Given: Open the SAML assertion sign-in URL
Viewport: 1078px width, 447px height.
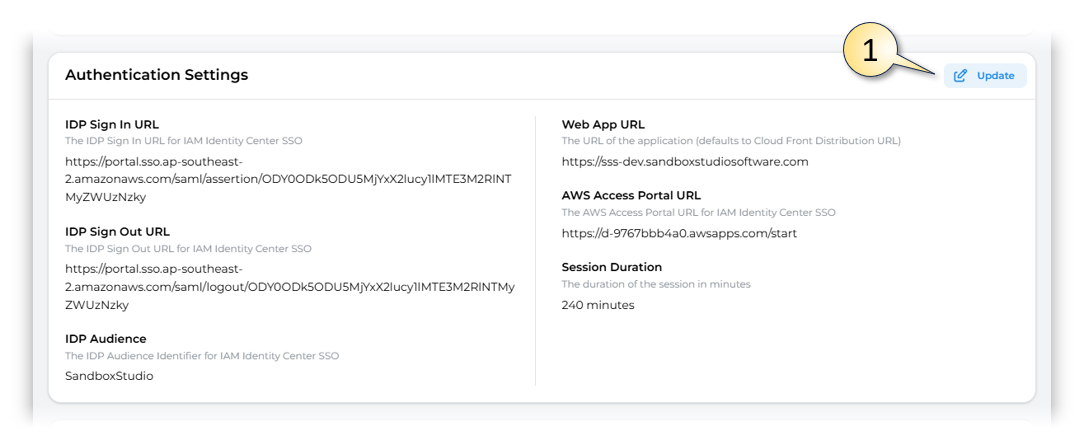Looking at the screenshot, I should pos(288,179).
